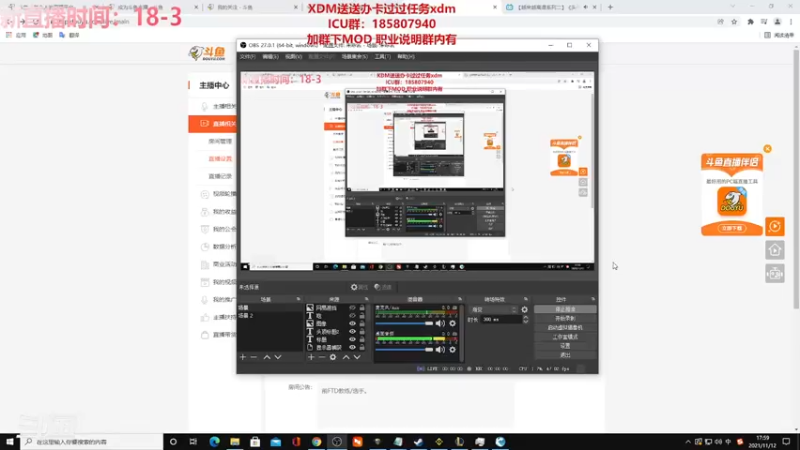The height and width of the screenshot is (450, 800).
Task: Remove the selected source with the minus icon
Action: 321,357
